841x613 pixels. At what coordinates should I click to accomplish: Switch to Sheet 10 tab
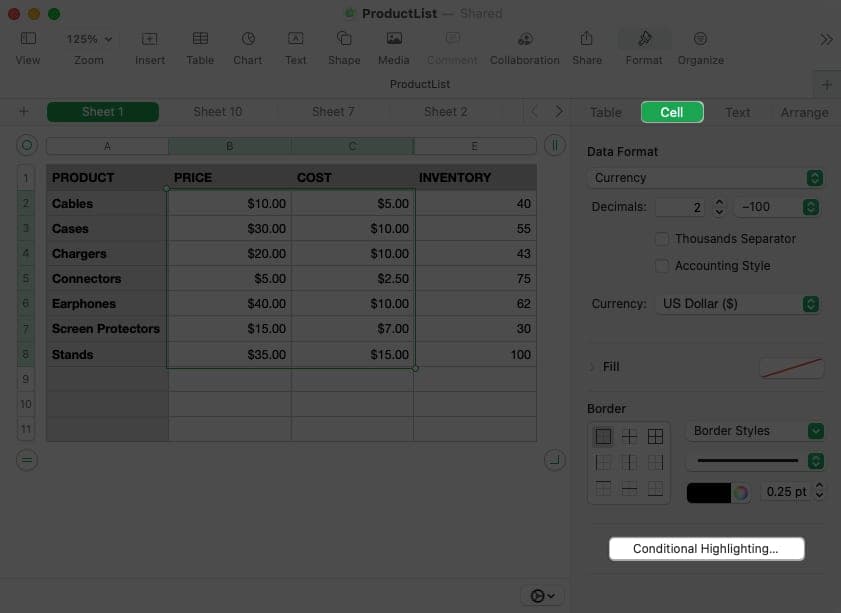point(217,112)
